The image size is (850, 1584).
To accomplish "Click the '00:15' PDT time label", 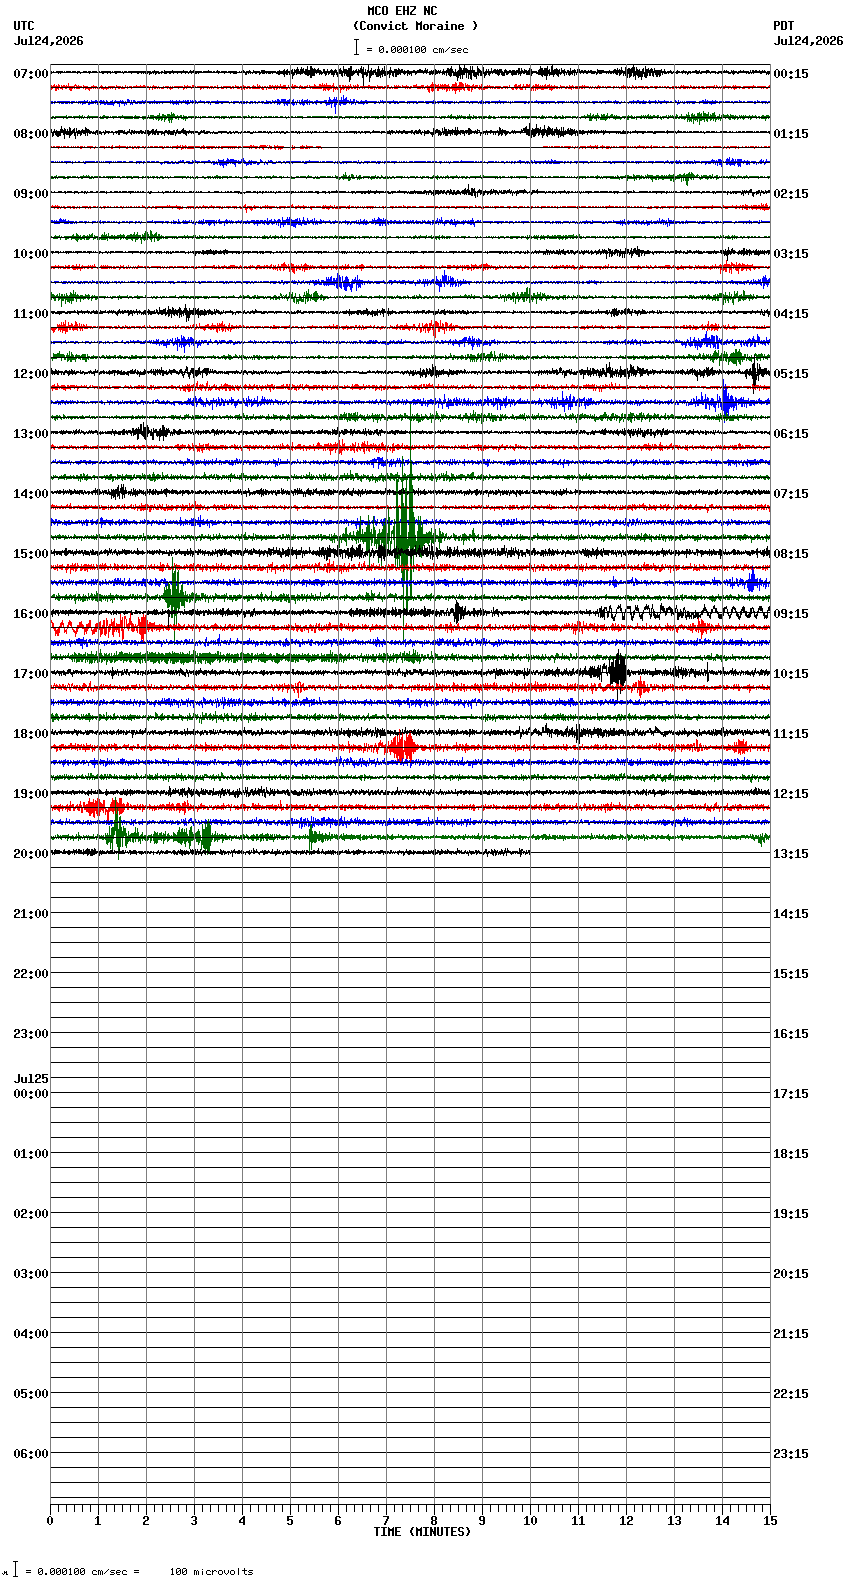I will point(791,74).
